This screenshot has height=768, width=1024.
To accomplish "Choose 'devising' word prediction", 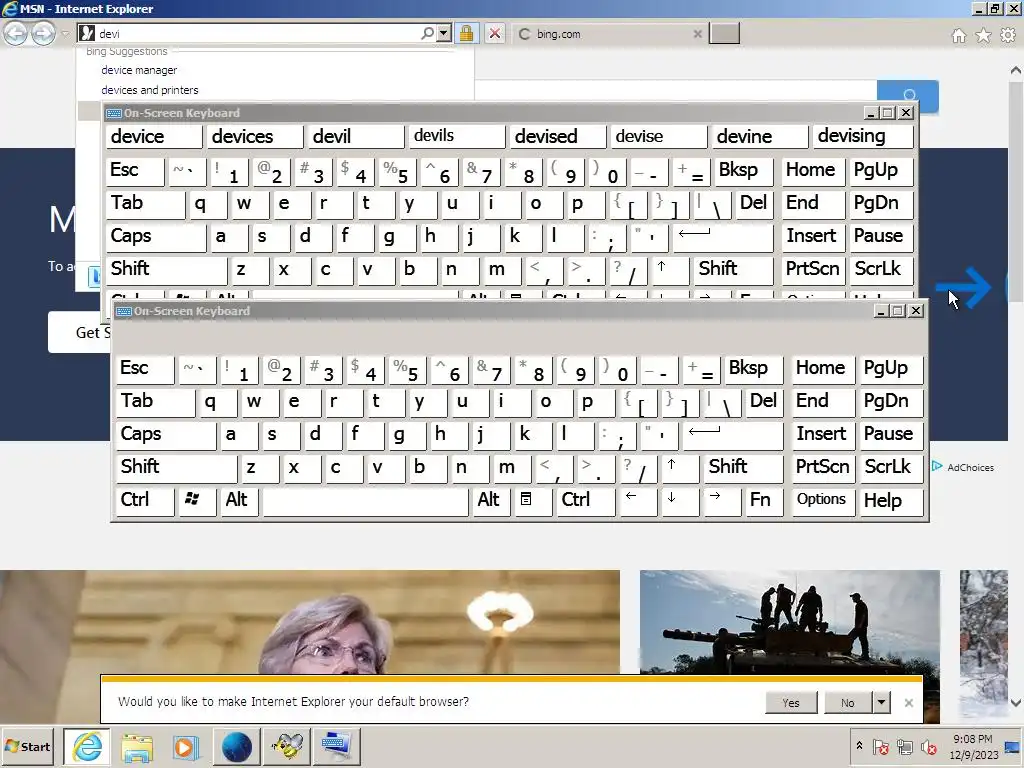I will tap(862, 136).
